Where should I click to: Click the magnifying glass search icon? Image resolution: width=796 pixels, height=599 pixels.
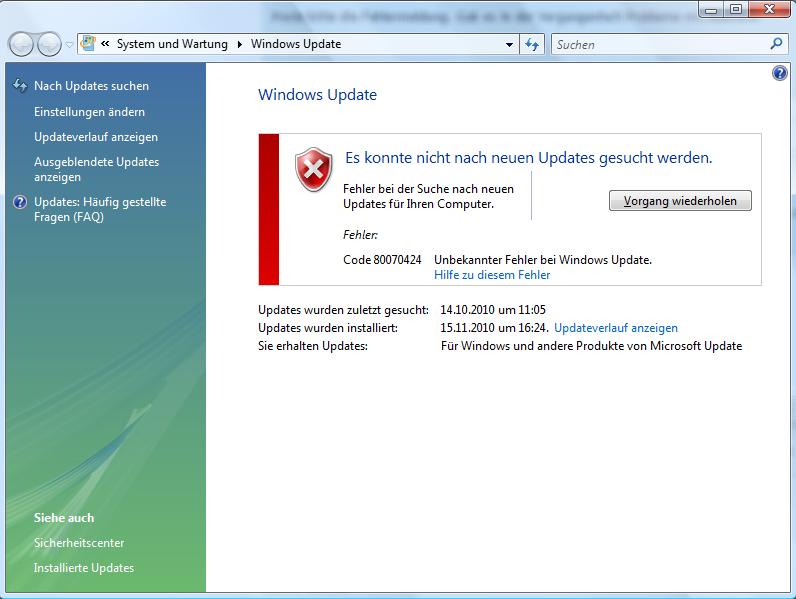776,44
